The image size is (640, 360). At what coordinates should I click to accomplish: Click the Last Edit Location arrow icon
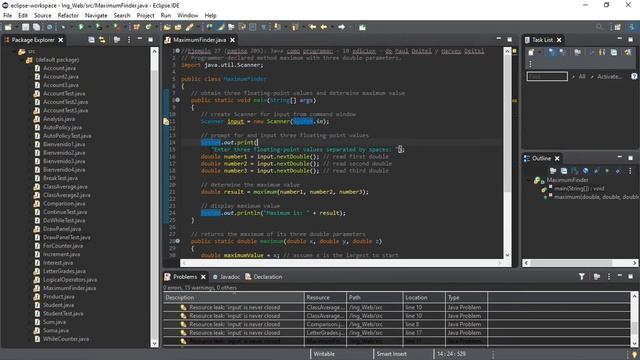click(313, 27)
